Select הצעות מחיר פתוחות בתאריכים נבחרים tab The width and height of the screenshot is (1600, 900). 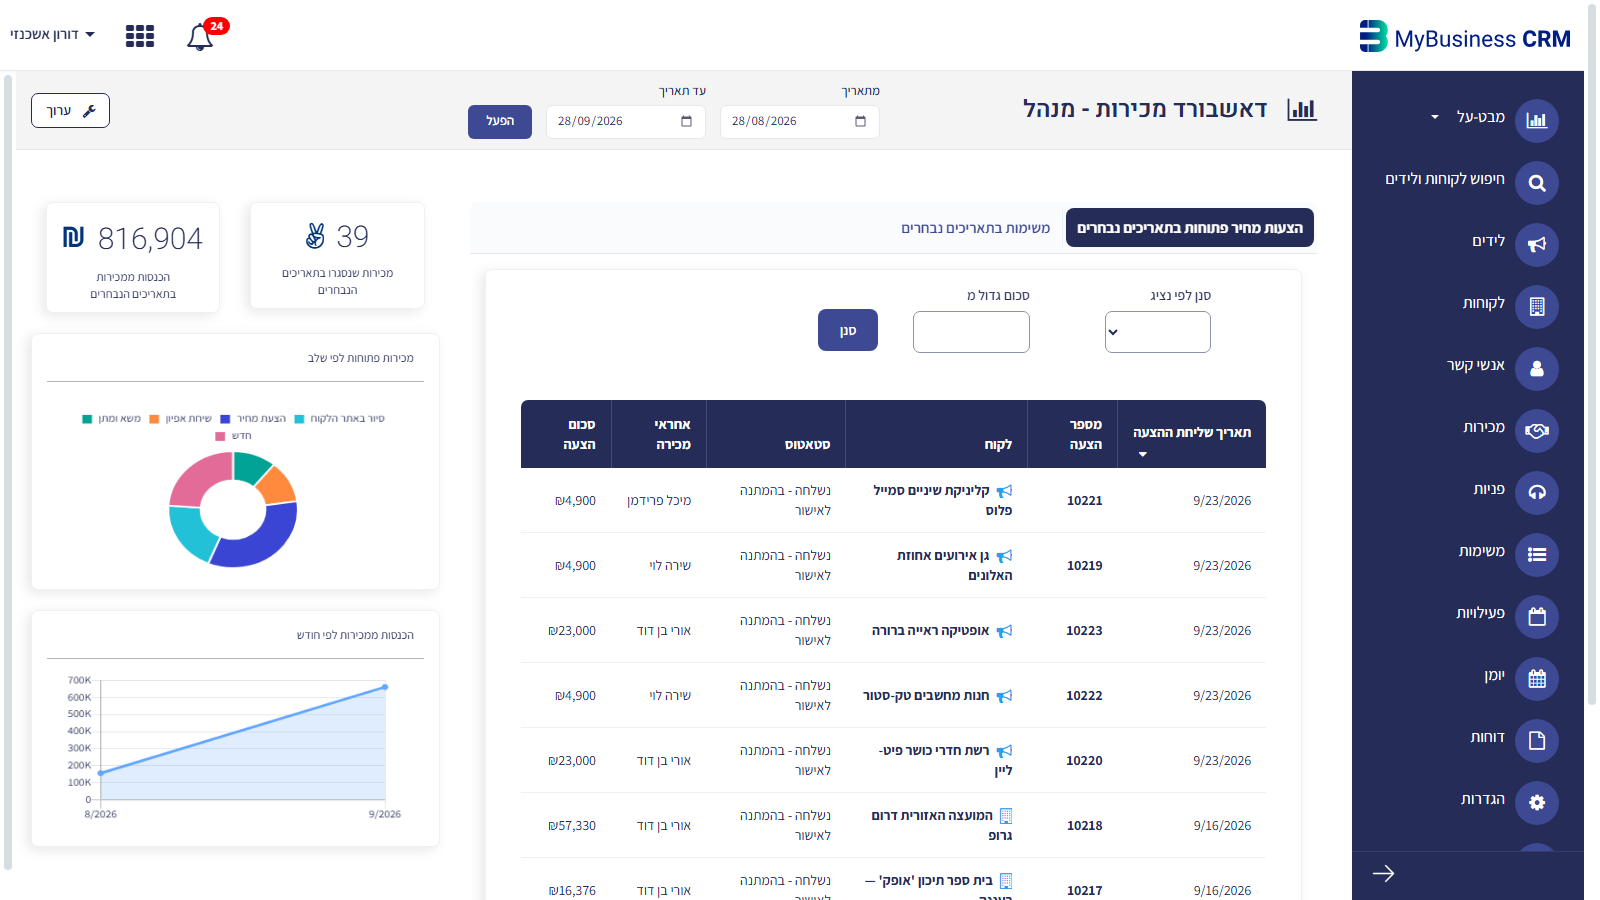point(1190,228)
